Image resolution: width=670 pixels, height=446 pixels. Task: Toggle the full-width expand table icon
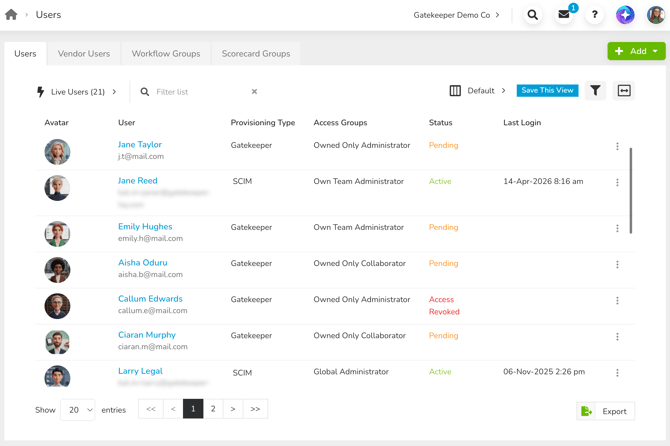pyautogui.click(x=624, y=91)
